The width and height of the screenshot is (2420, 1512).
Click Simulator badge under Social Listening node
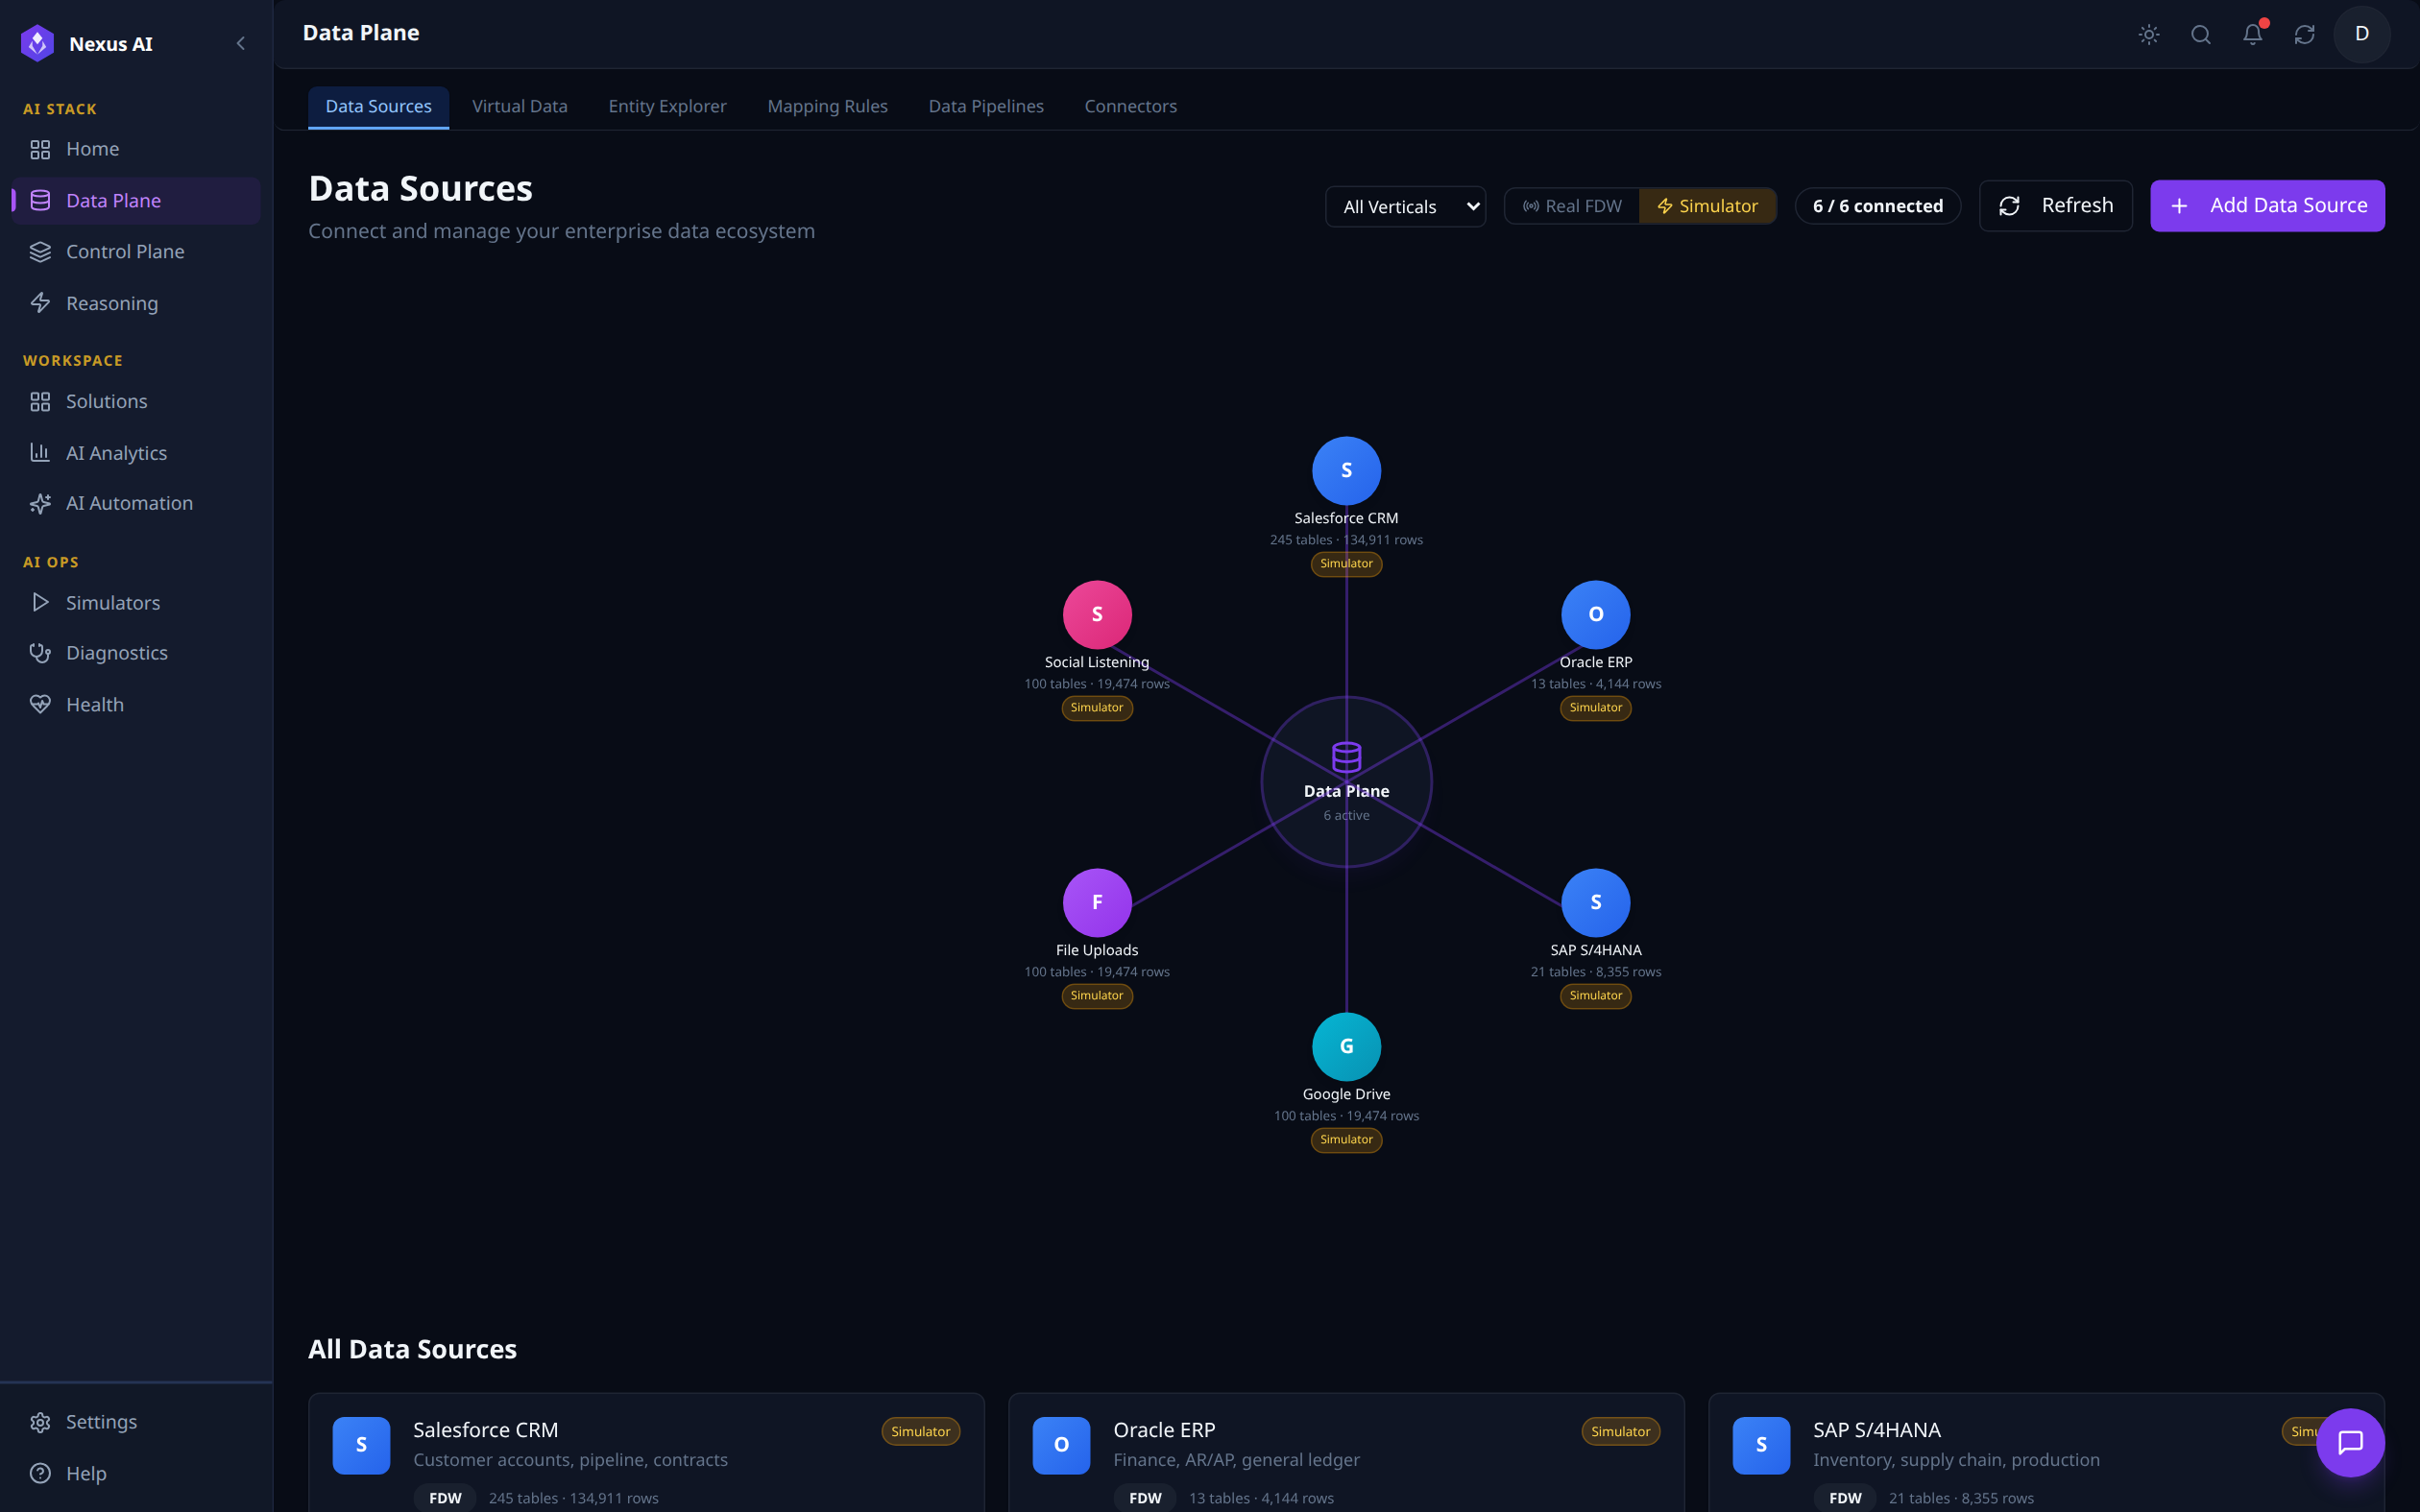(x=1097, y=708)
